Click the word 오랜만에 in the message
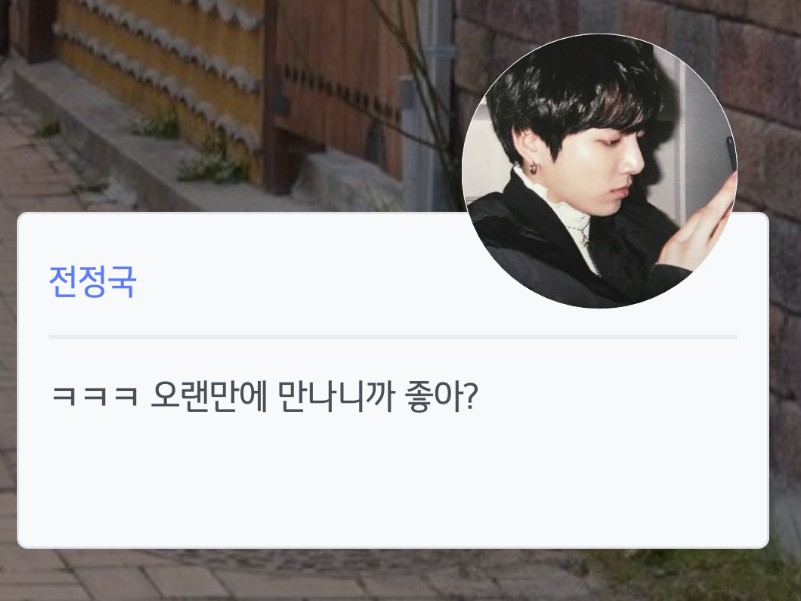 pos(209,397)
